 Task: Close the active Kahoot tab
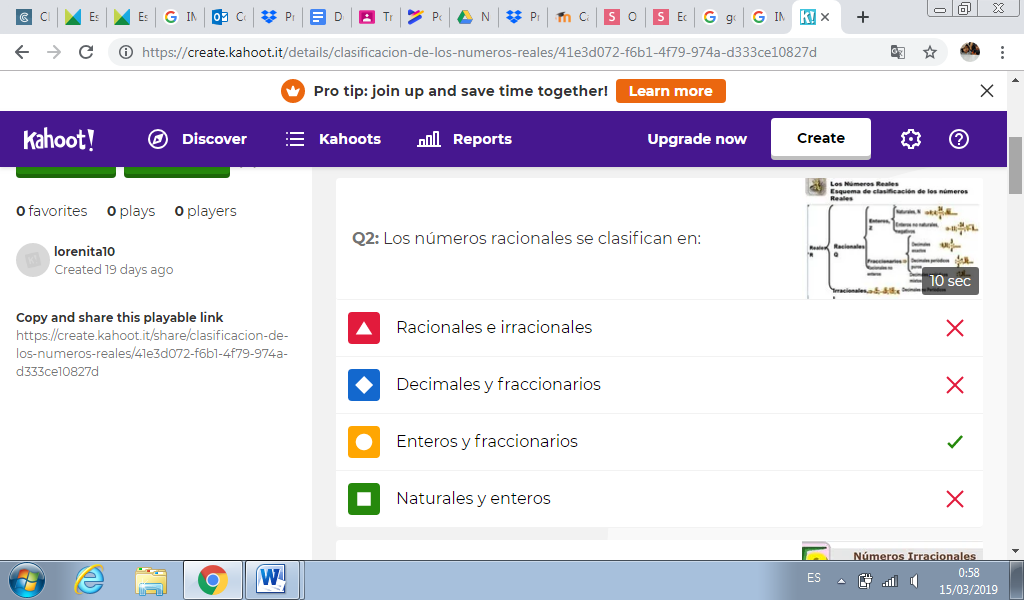[825, 17]
